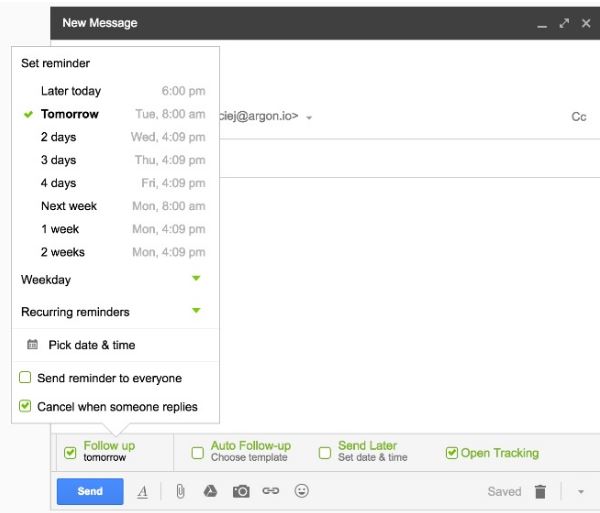
Task: Click calendar icon beside Pick date & time
Action: pos(32,345)
